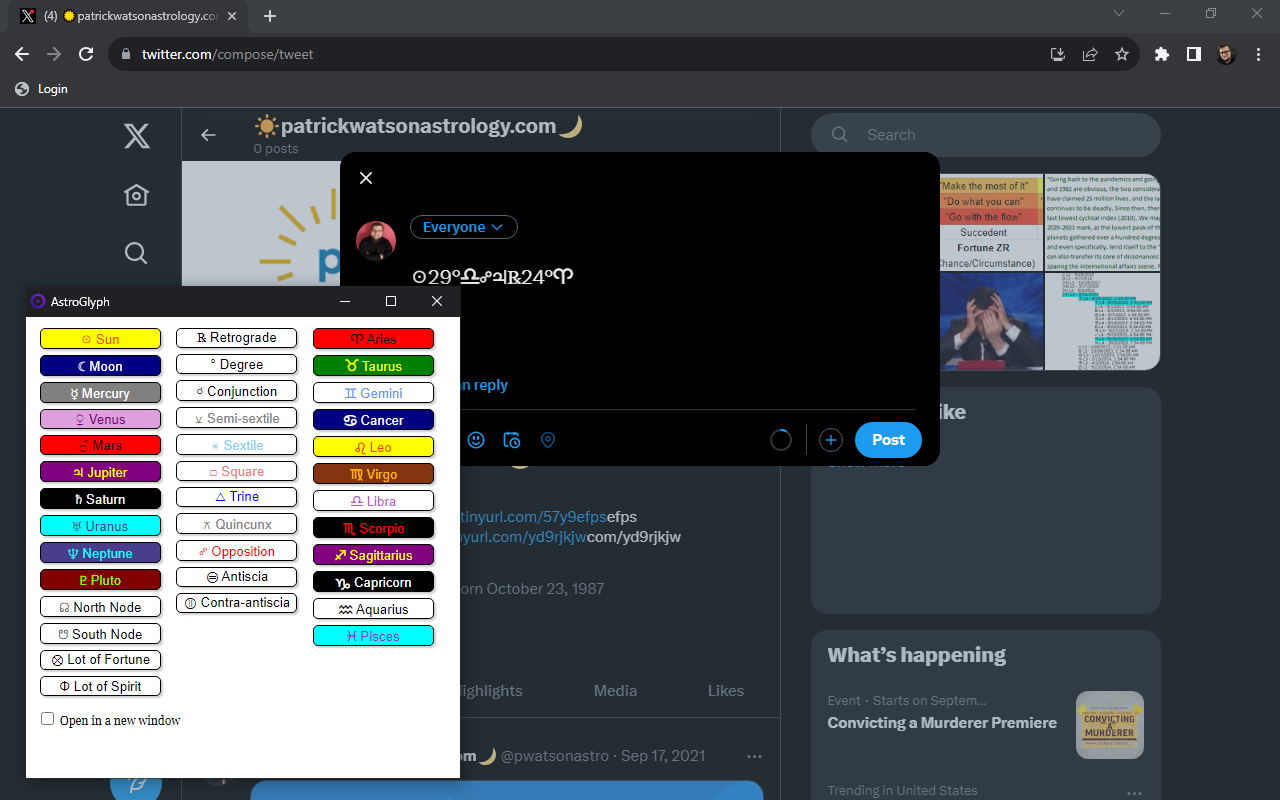Open the Likes tab
Viewport: 1280px width, 800px height.
(726, 690)
